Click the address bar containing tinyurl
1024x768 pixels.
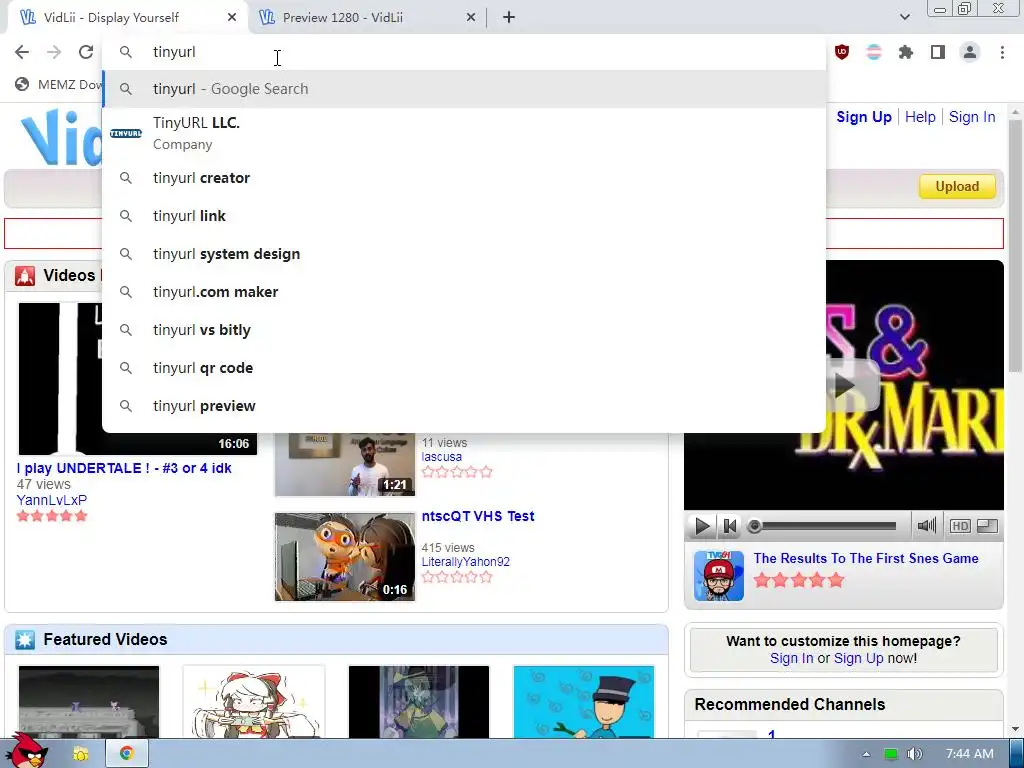tap(464, 52)
